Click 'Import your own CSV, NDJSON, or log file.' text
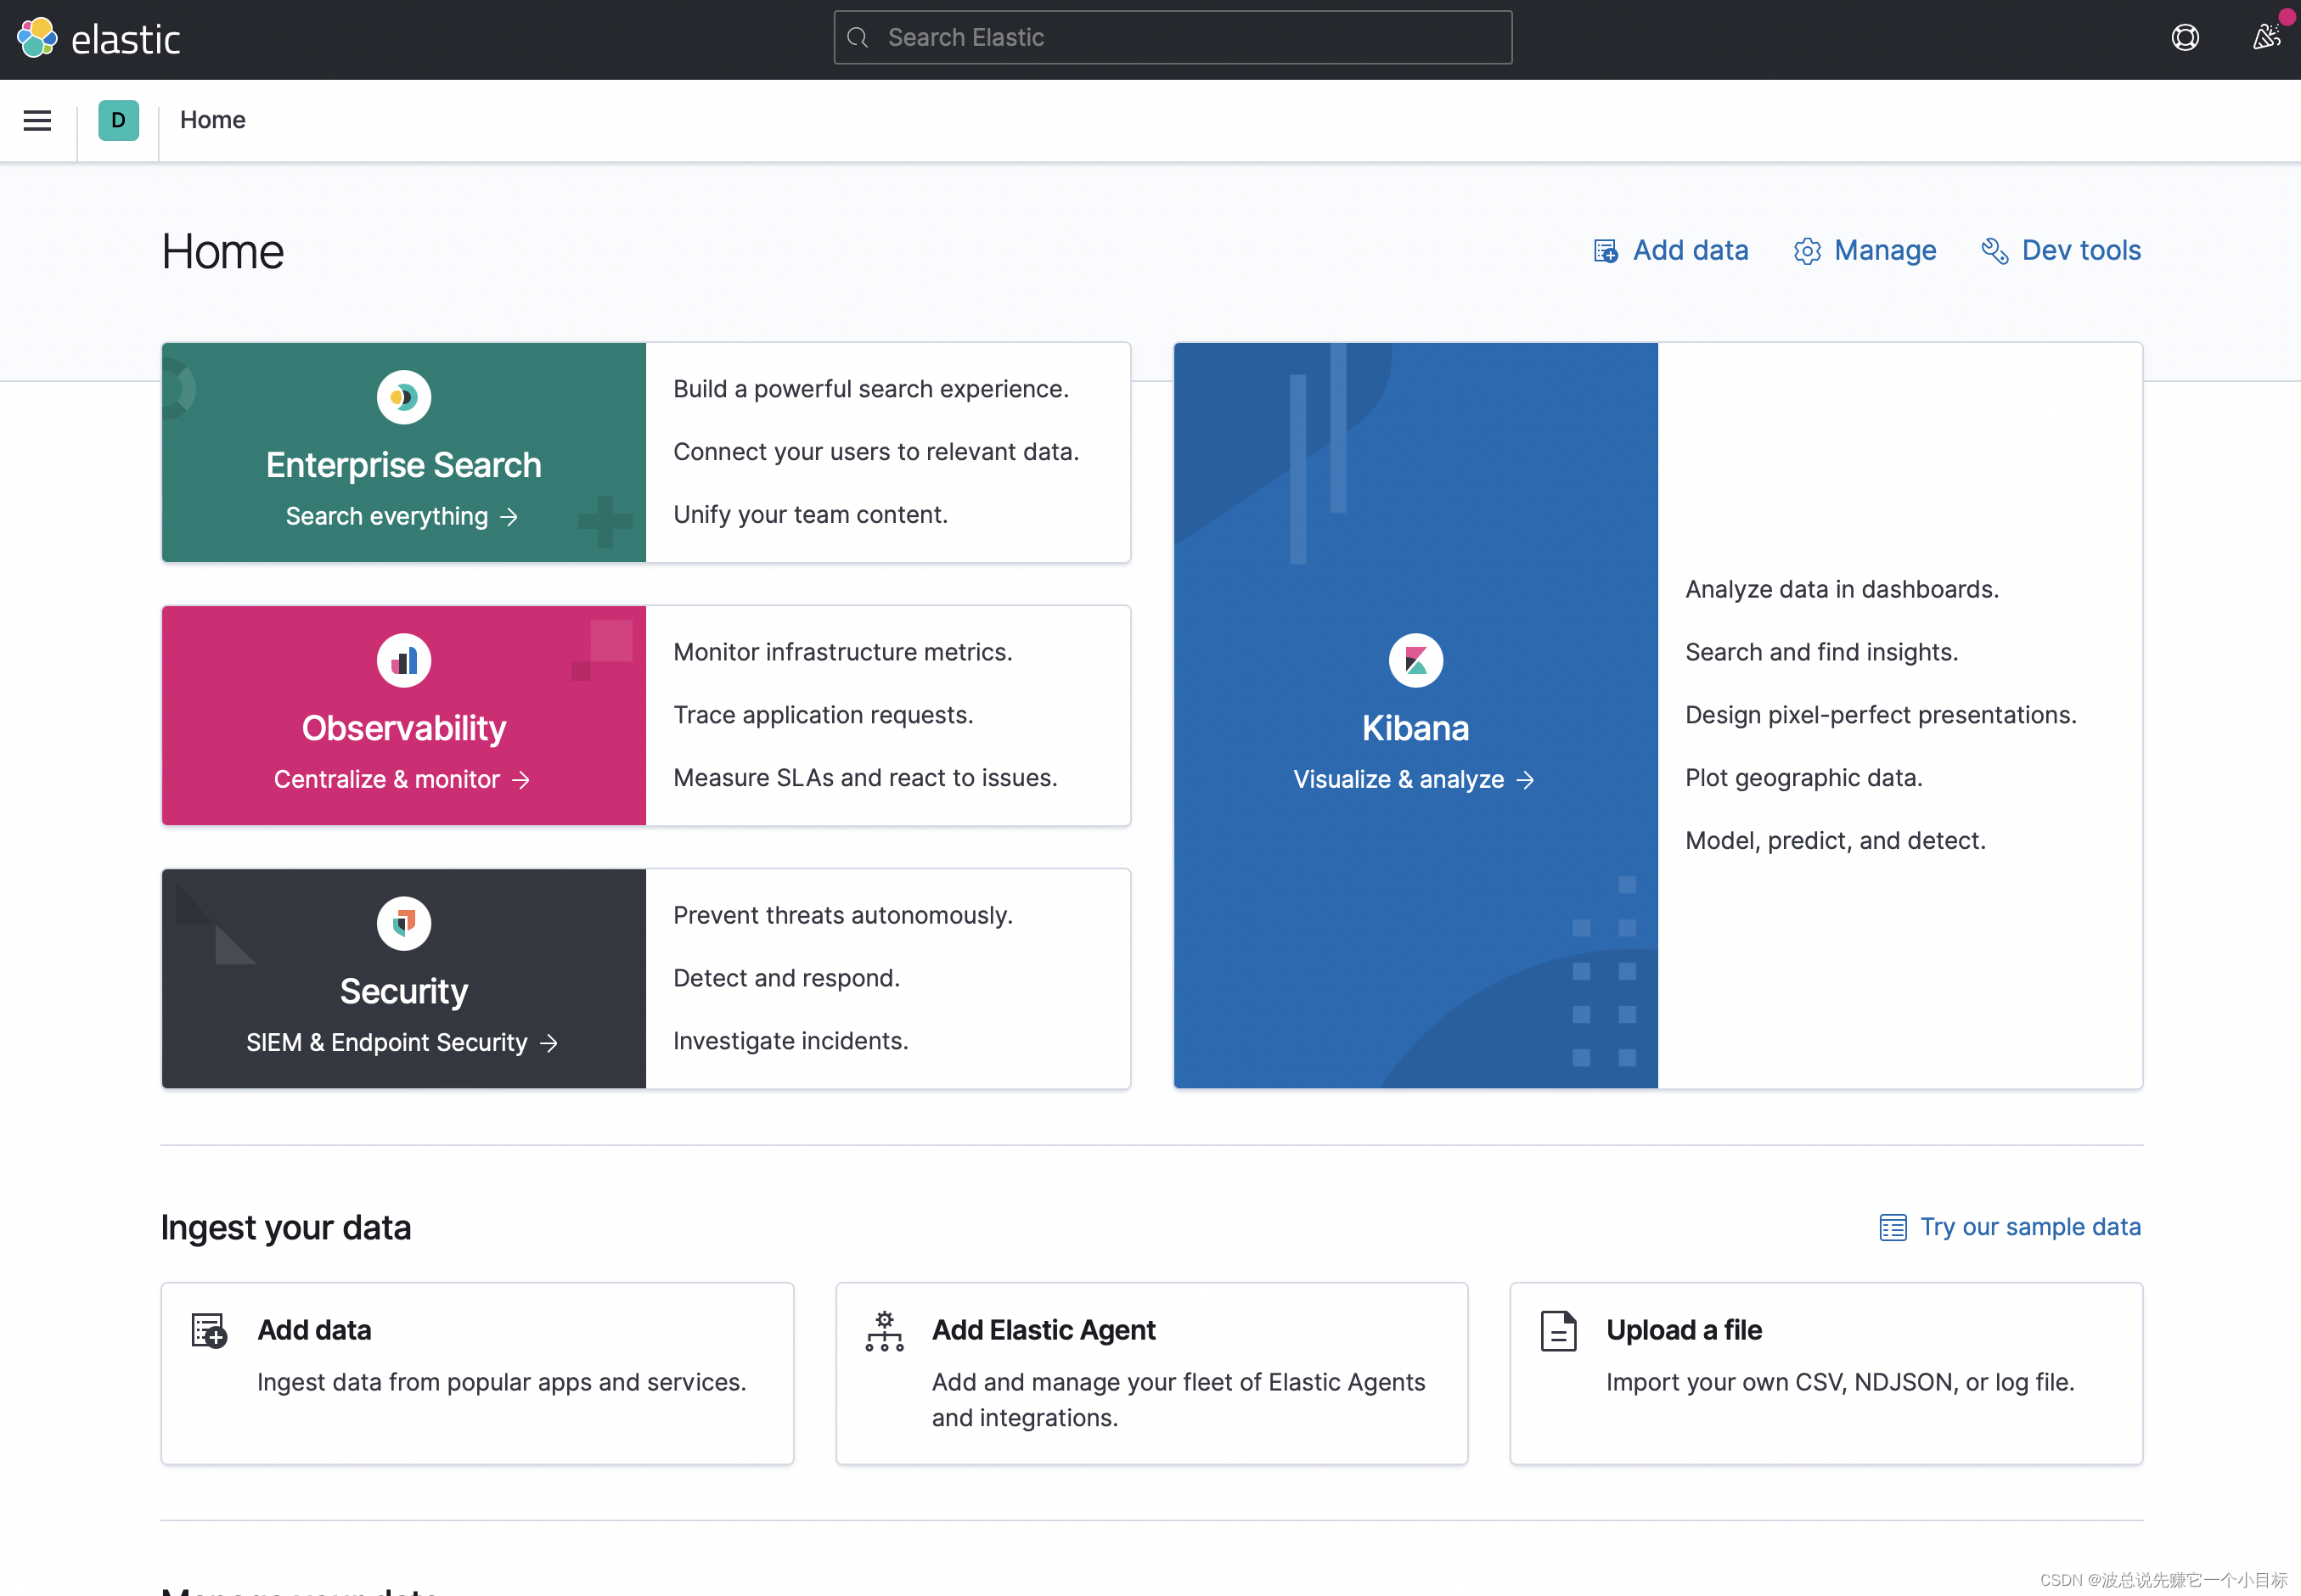This screenshot has height=1596, width=2301. coord(1840,1382)
